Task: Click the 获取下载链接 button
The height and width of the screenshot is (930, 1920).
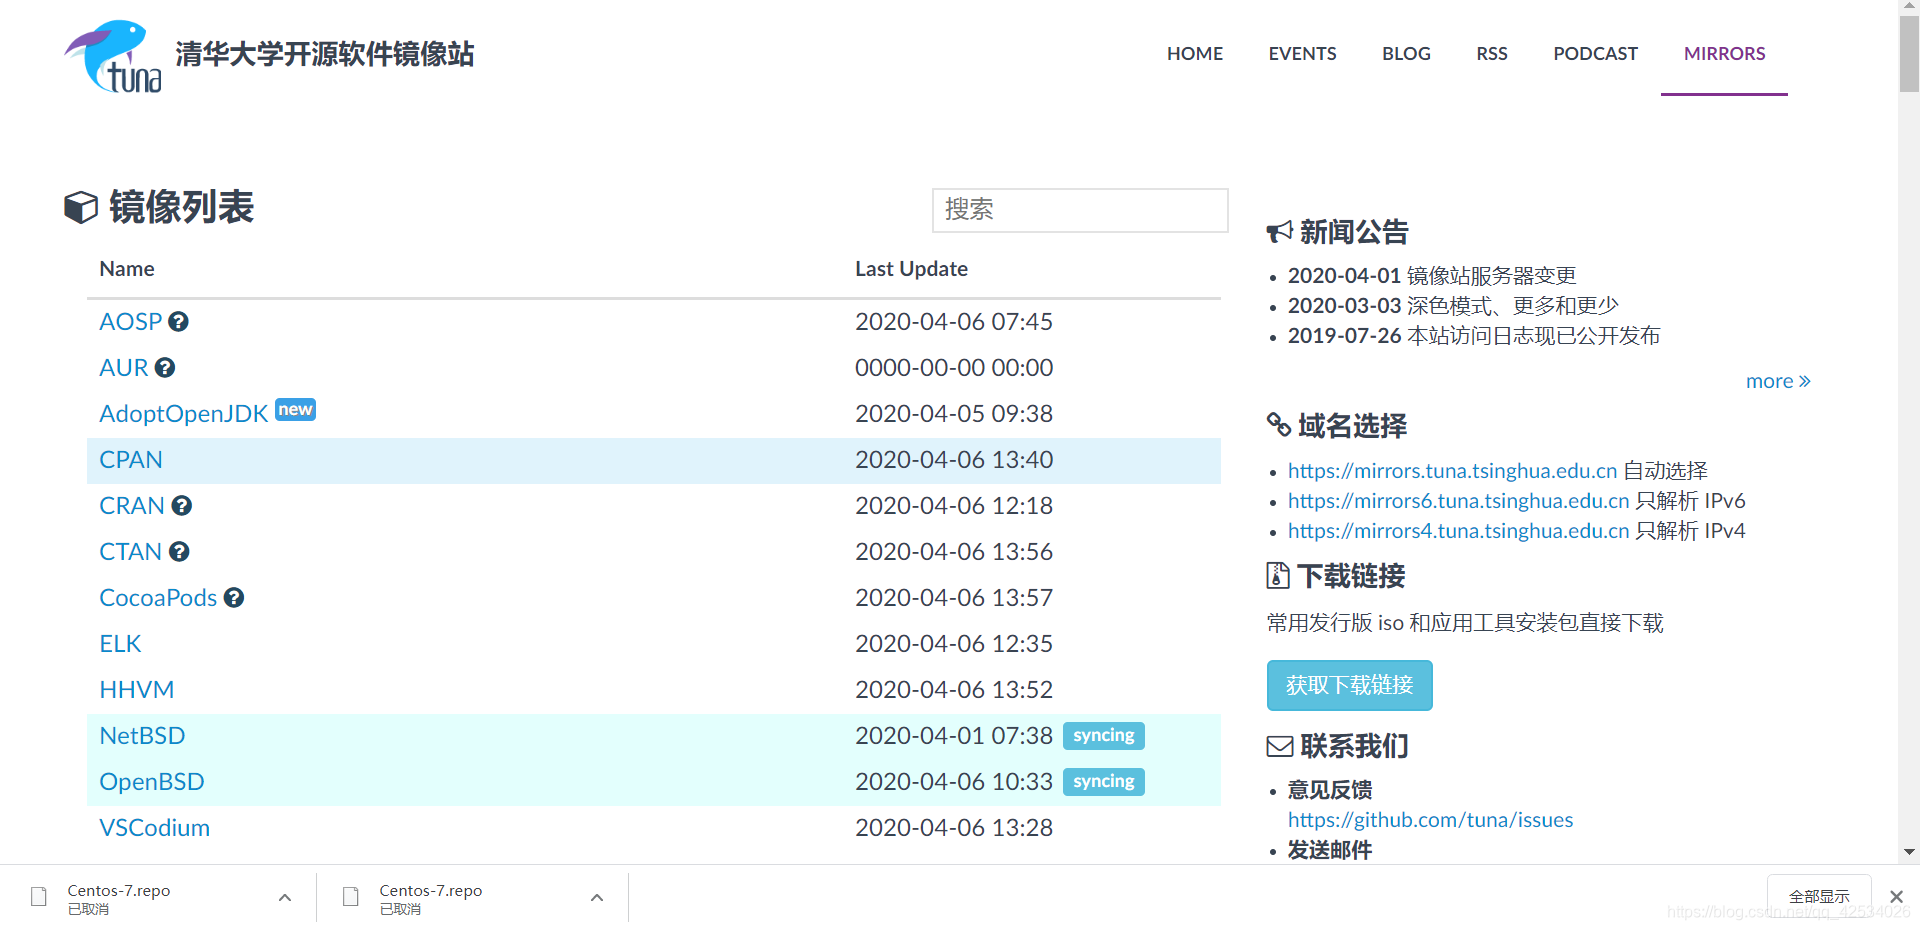Action: pos(1349,685)
